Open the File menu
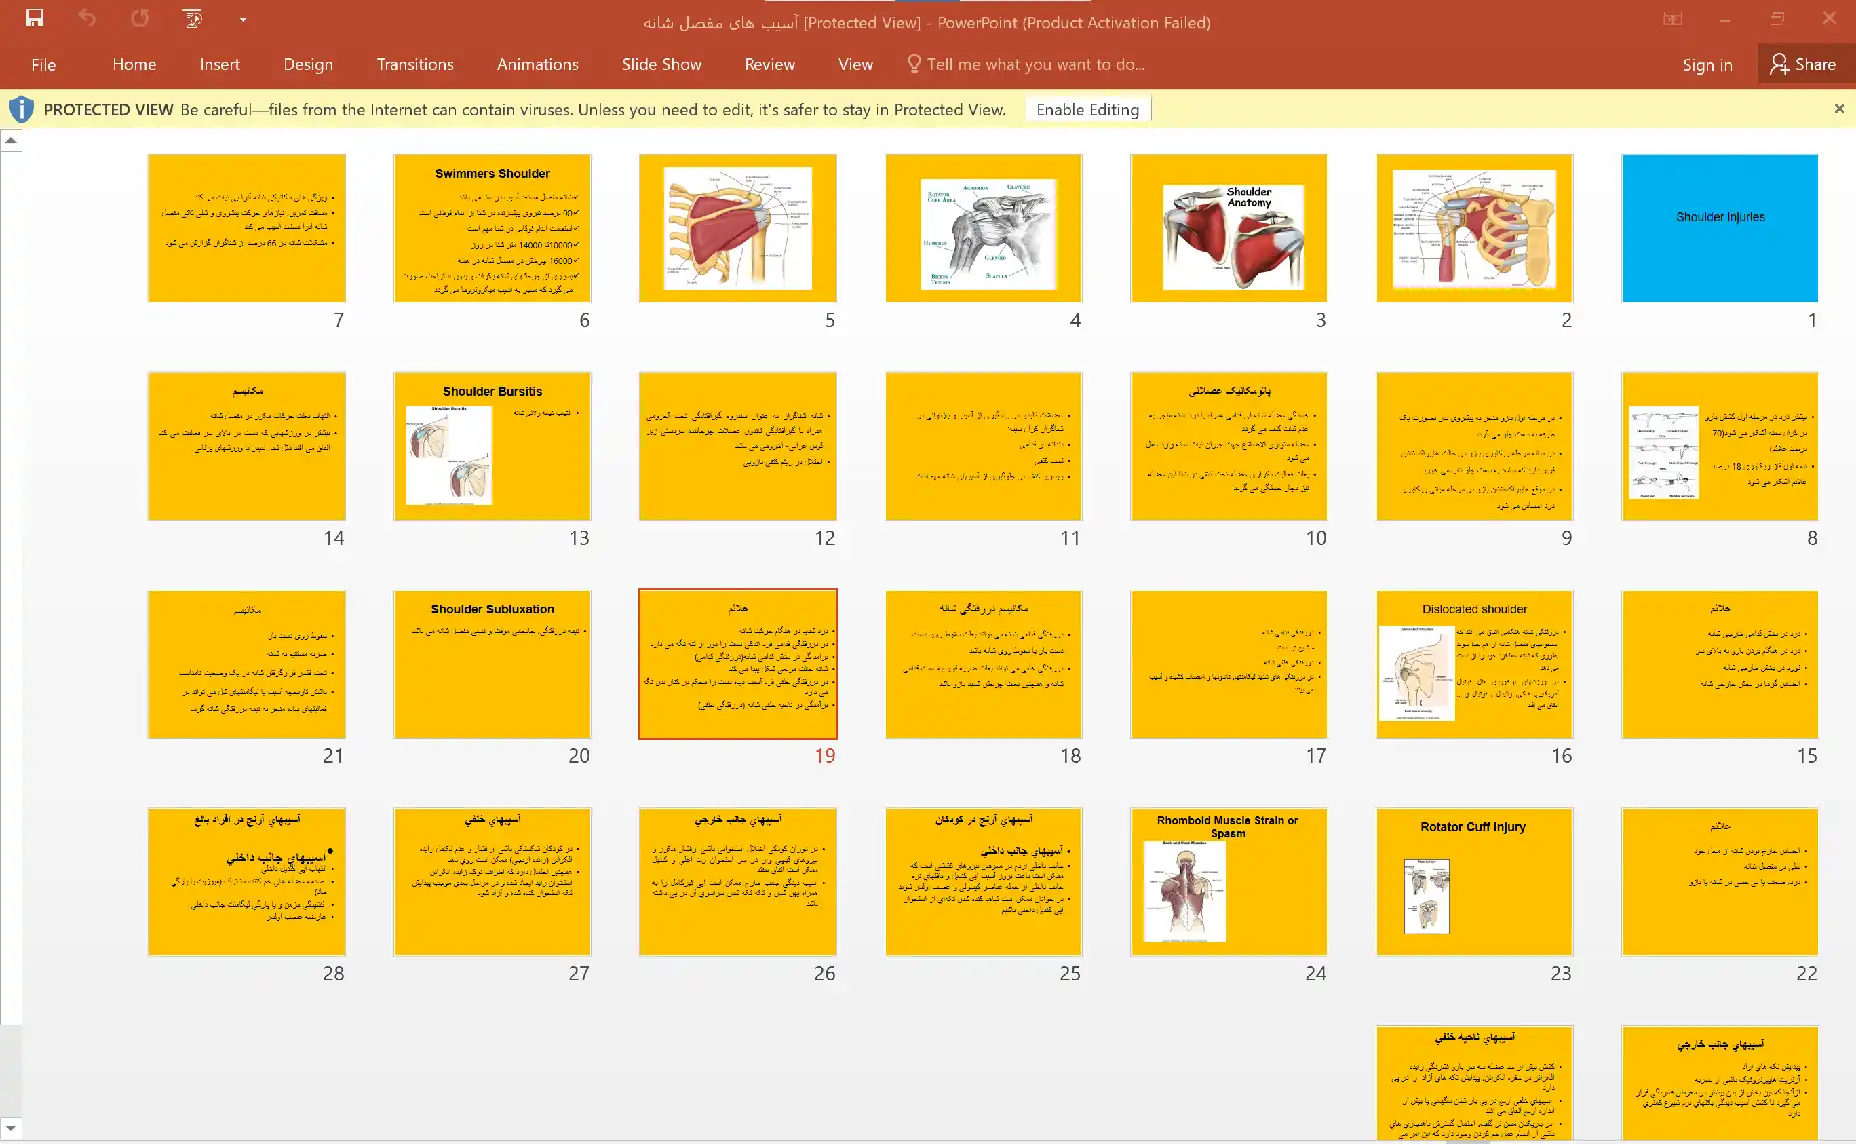Image resolution: width=1856 pixels, height=1144 pixels. pos(43,65)
